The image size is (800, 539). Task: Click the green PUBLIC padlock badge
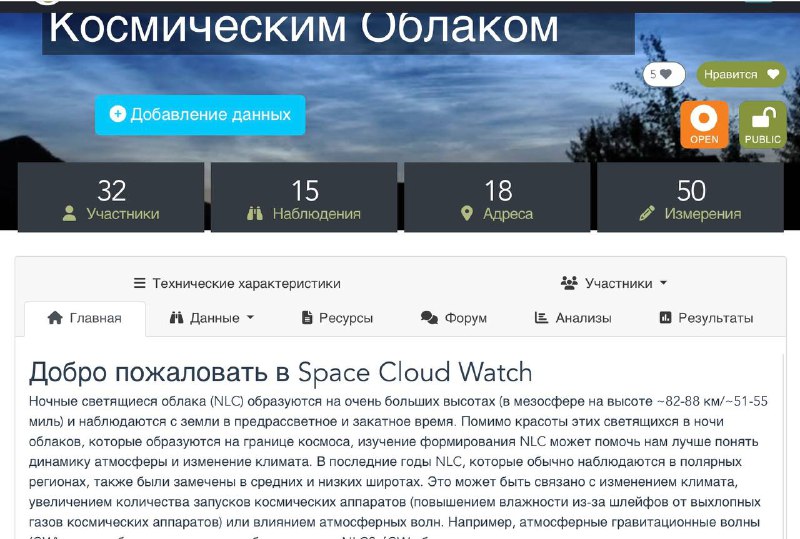point(762,125)
